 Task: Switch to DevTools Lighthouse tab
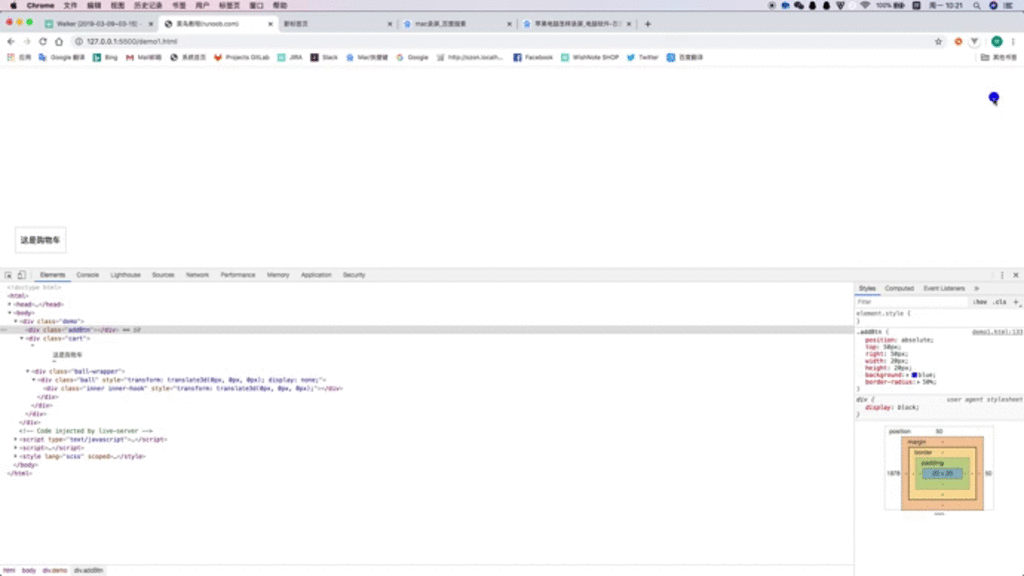(x=125, y=275)
